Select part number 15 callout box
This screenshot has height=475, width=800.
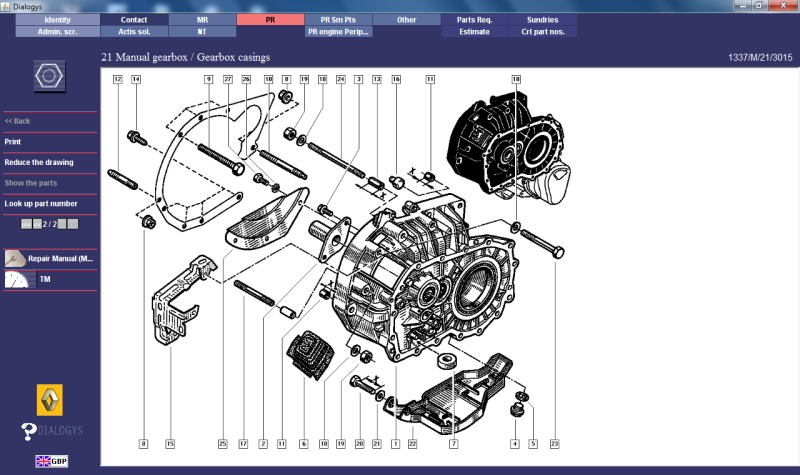pyautogui.click(x=170, y=443)
